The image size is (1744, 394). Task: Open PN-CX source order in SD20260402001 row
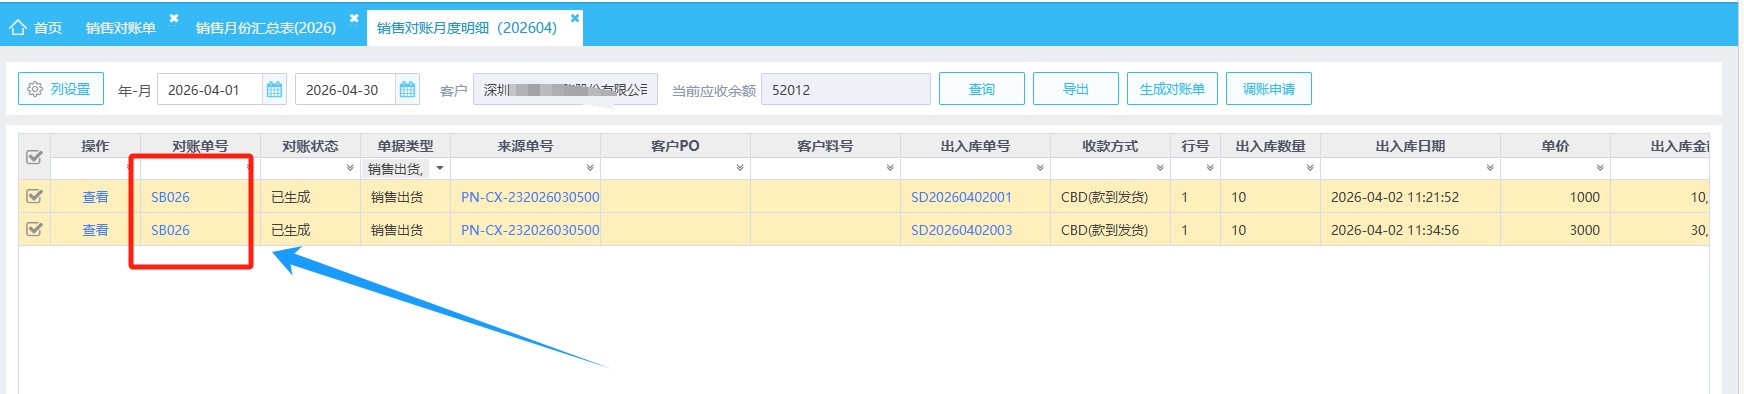coord(530,197)
